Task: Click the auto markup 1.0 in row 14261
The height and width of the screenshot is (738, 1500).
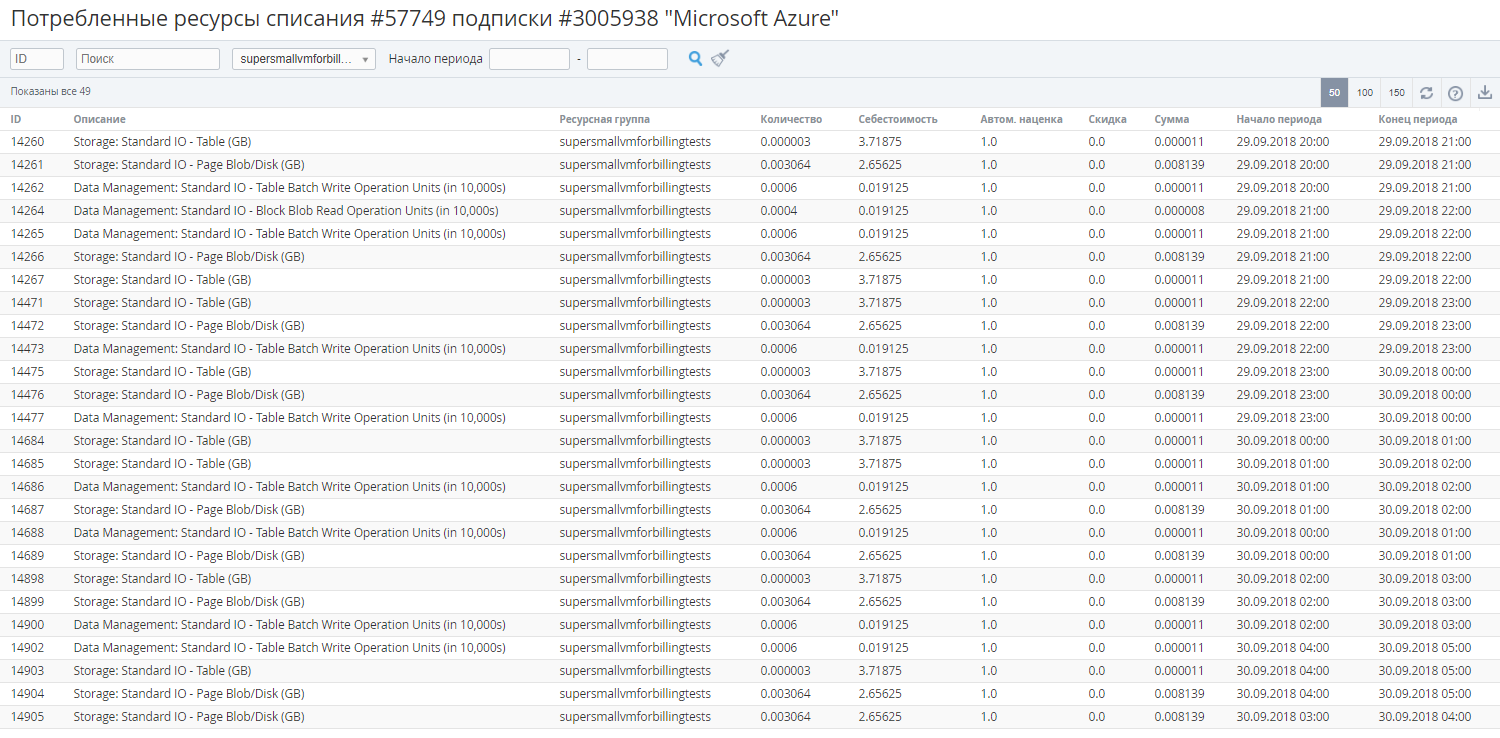Action: (x=988, y=165)
